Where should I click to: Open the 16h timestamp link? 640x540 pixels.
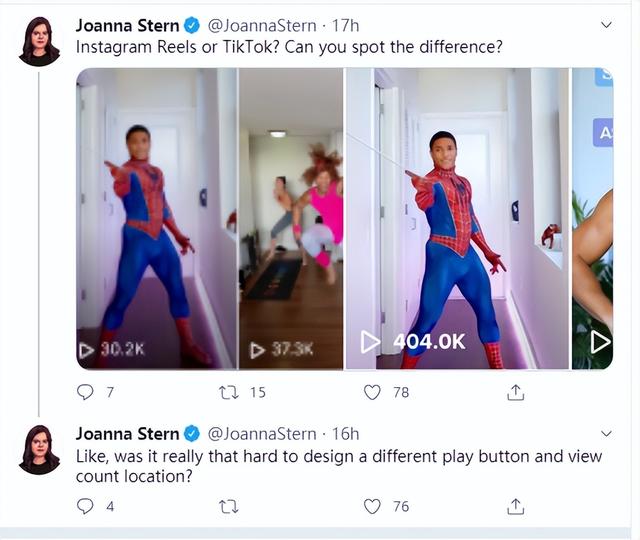(345, 434)
